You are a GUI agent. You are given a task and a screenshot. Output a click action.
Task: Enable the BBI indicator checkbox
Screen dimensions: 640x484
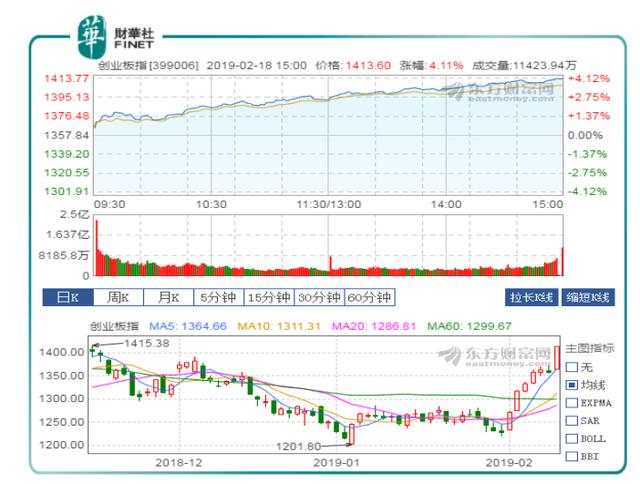tap(572, 456)
